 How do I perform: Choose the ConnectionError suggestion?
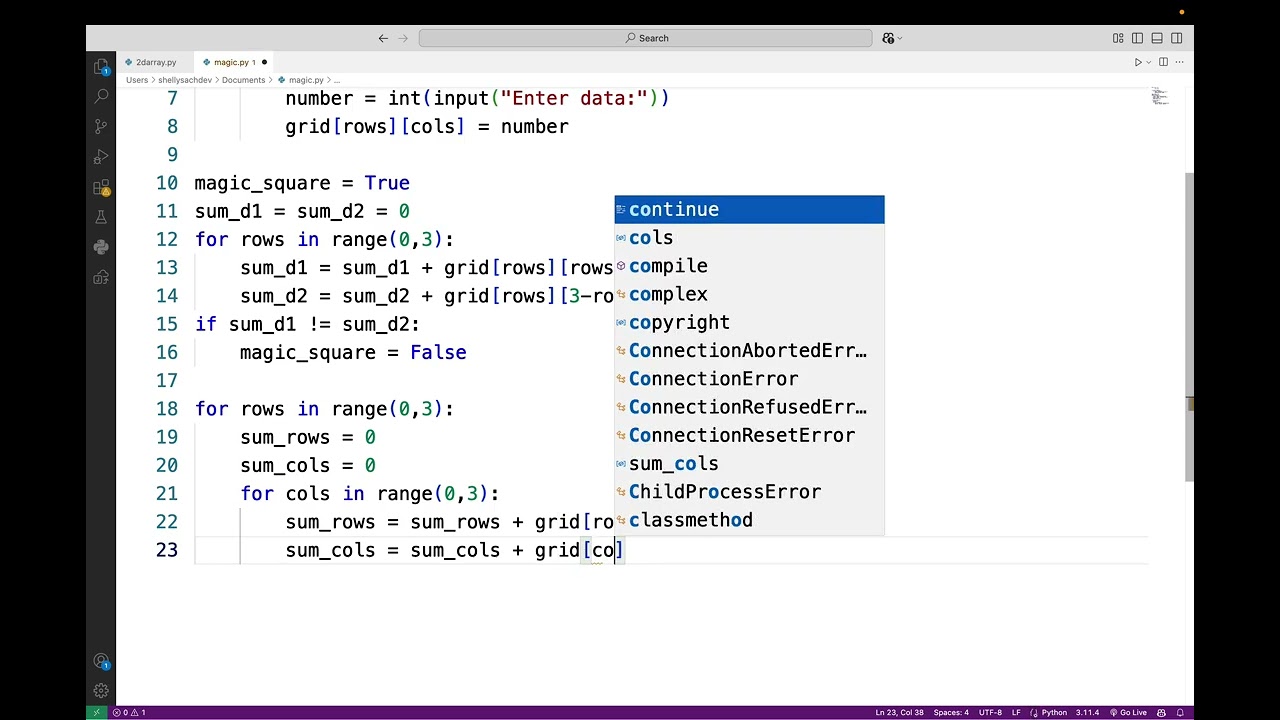pos(749,379)
